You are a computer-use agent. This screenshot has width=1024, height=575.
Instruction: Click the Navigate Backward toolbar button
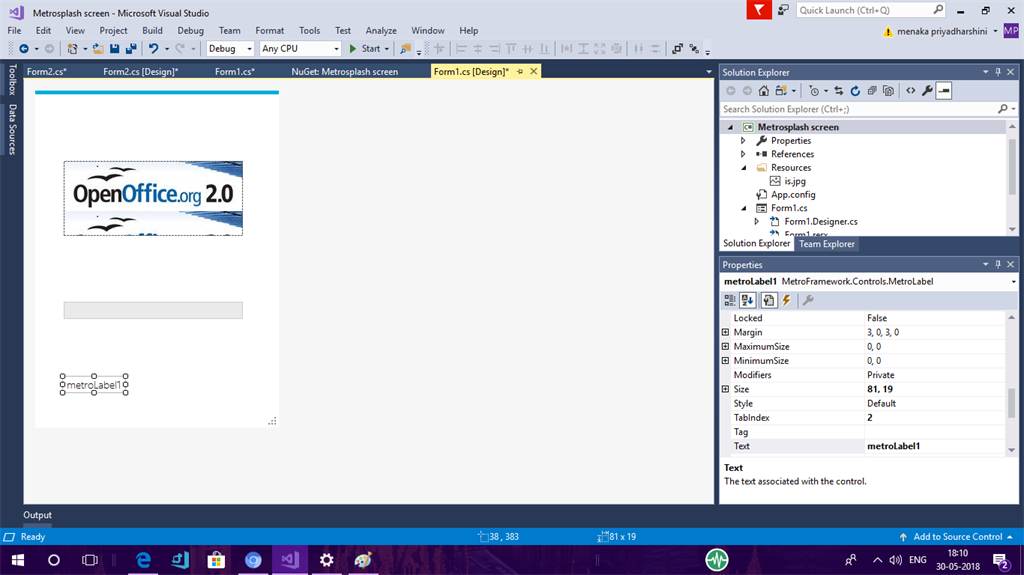point(24,48)
